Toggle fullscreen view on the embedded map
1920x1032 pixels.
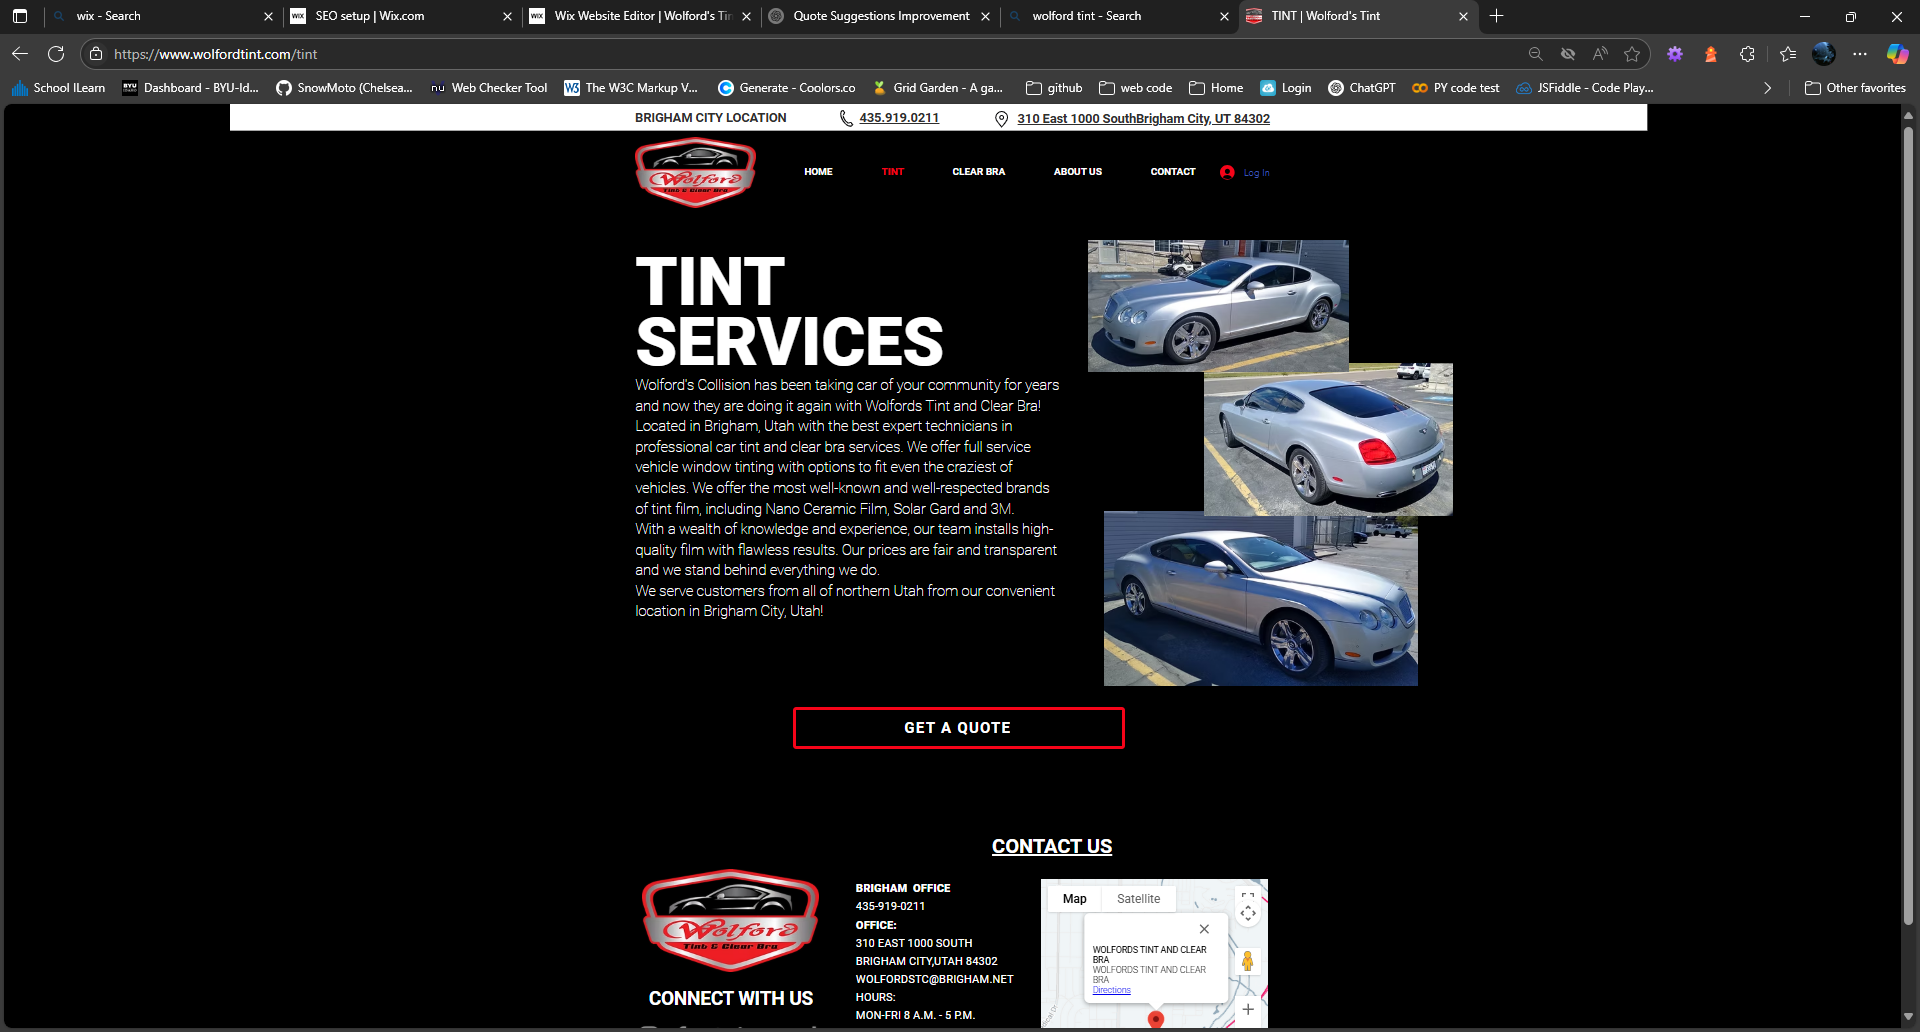[1248, 897]
